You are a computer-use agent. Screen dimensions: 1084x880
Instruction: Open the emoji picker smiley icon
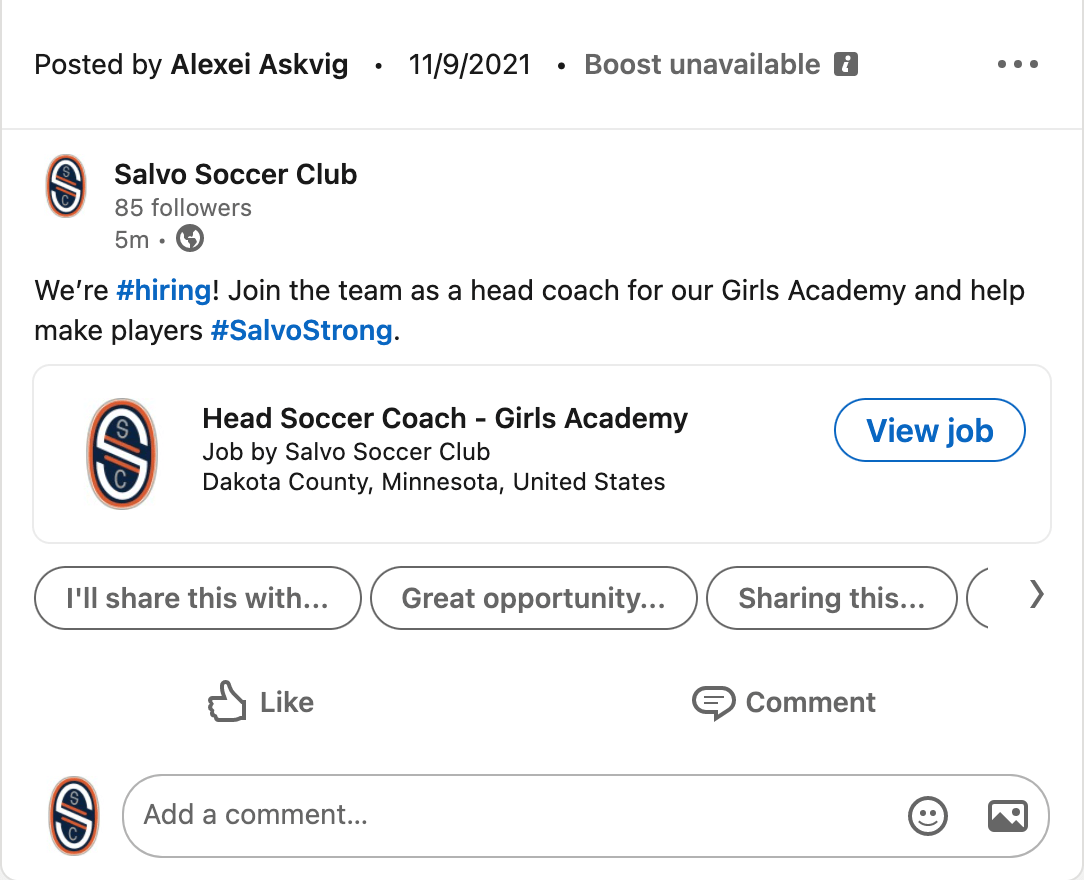[927, 816]
